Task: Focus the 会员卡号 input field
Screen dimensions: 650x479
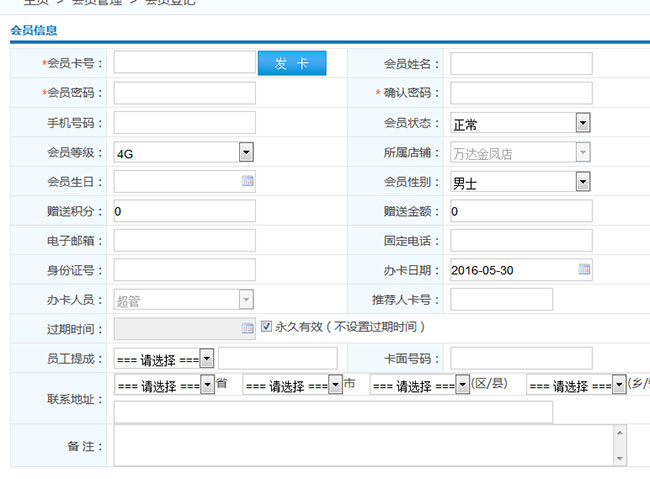Action: coord(185,62)
